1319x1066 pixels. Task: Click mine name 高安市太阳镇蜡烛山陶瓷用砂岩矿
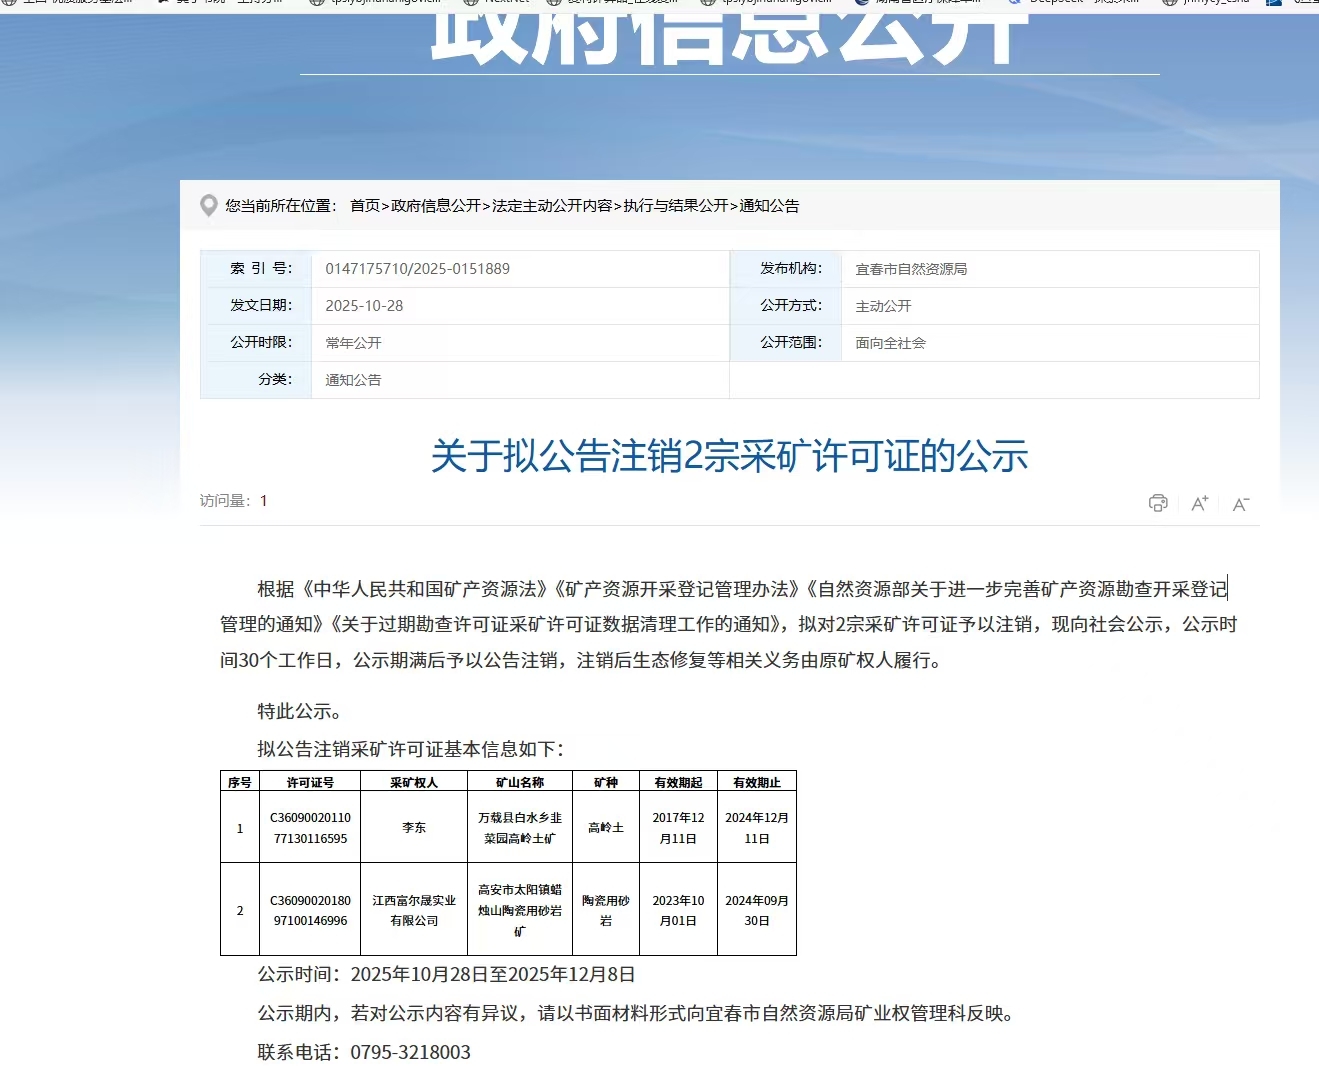tap(520, 910)
